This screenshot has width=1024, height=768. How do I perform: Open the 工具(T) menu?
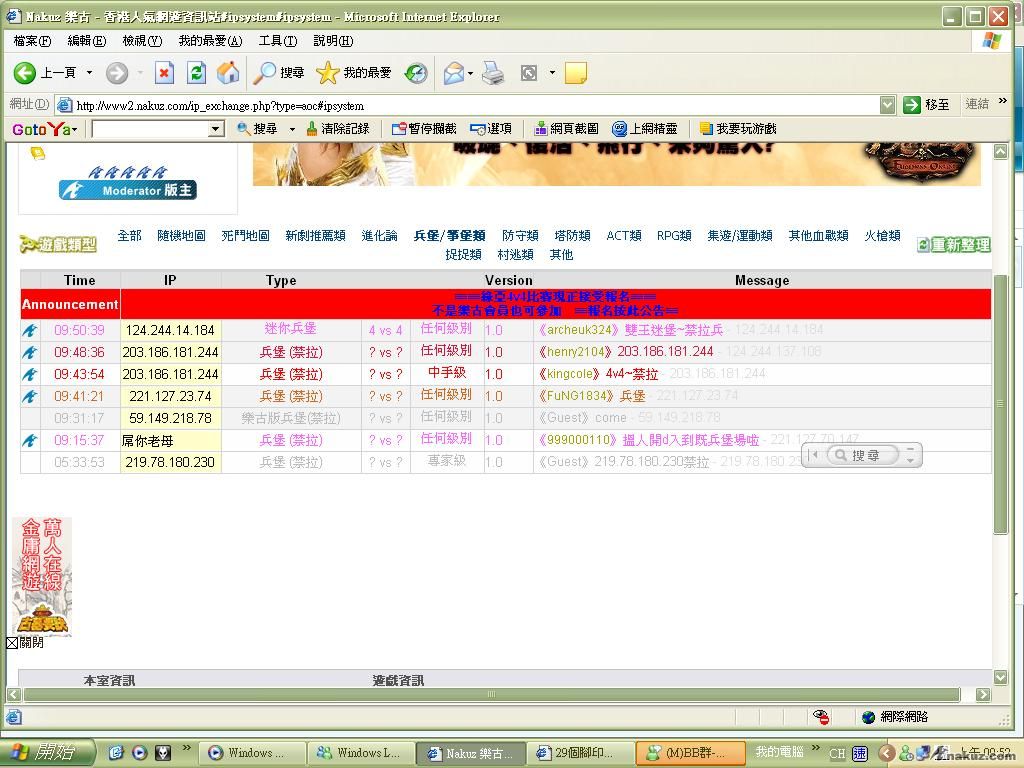[277, 41]
